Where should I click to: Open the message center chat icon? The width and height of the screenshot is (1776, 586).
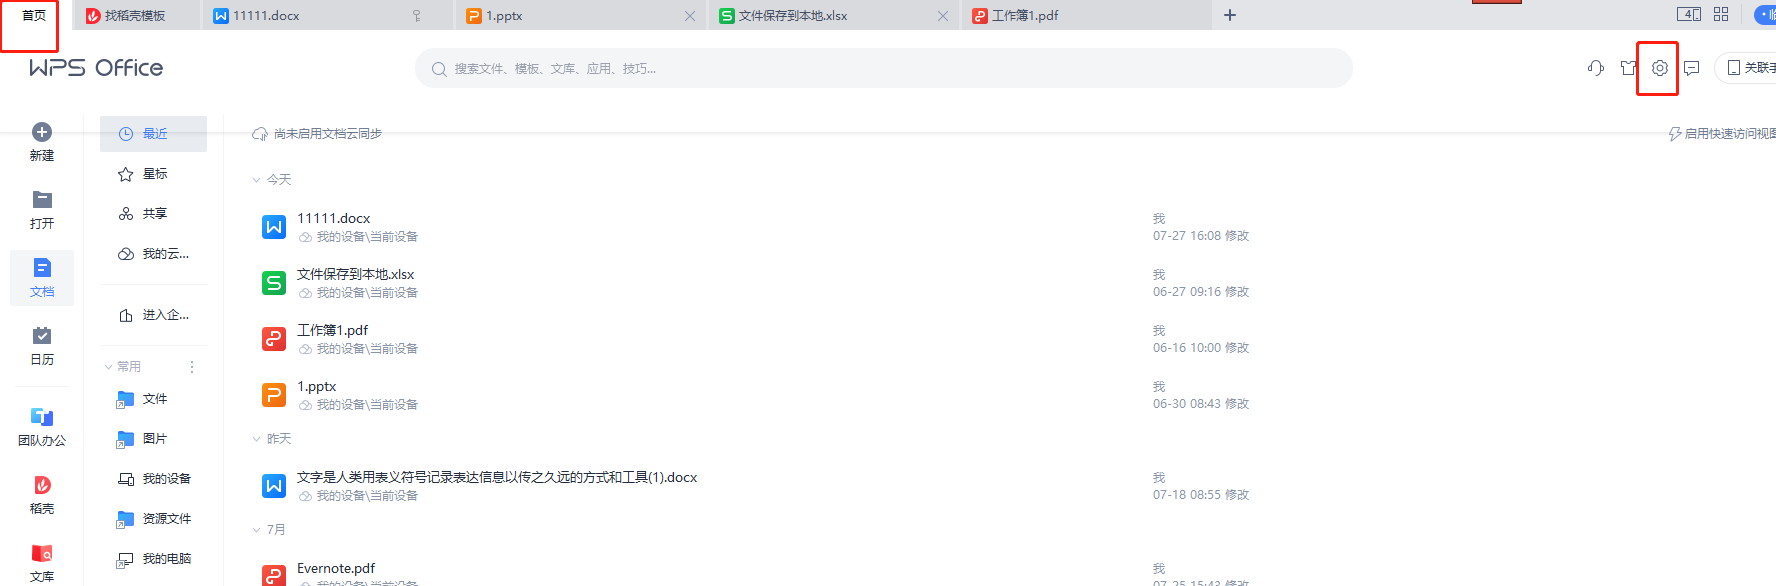pos(1692,68)
